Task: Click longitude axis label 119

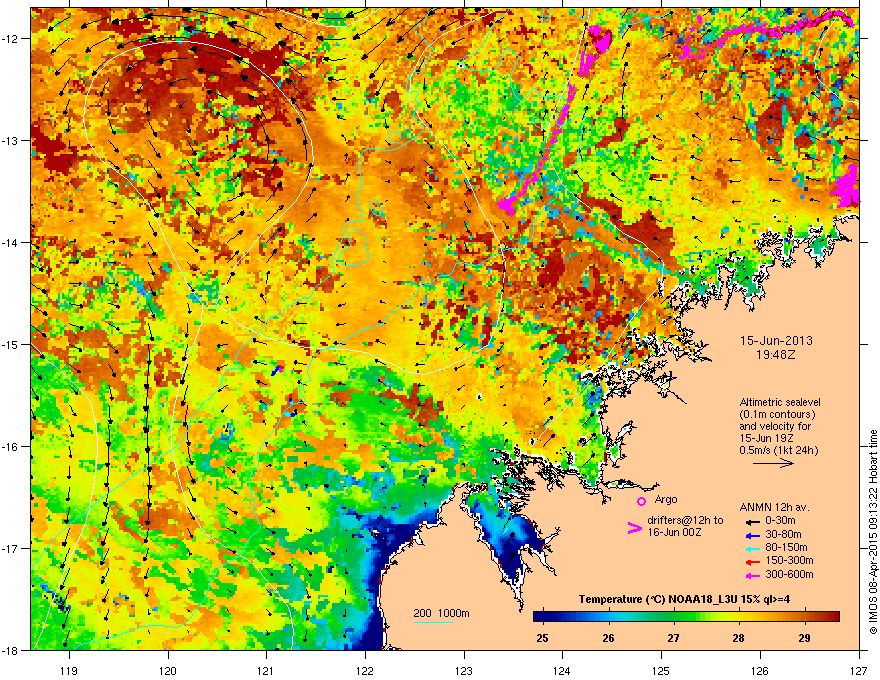Action: tap(69, 670)
